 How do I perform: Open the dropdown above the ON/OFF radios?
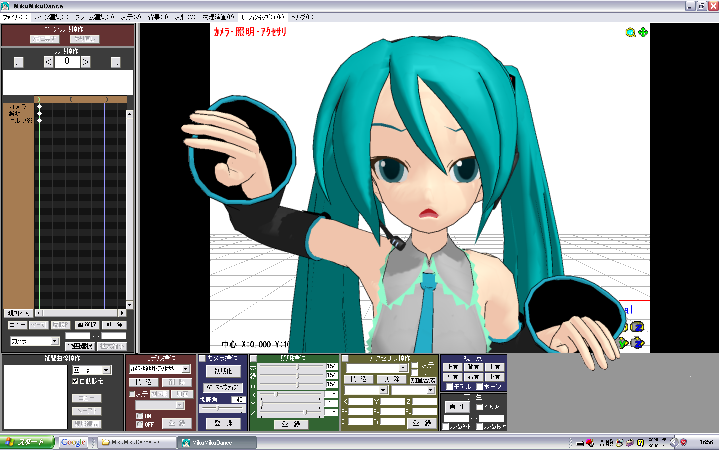[160, 405]
